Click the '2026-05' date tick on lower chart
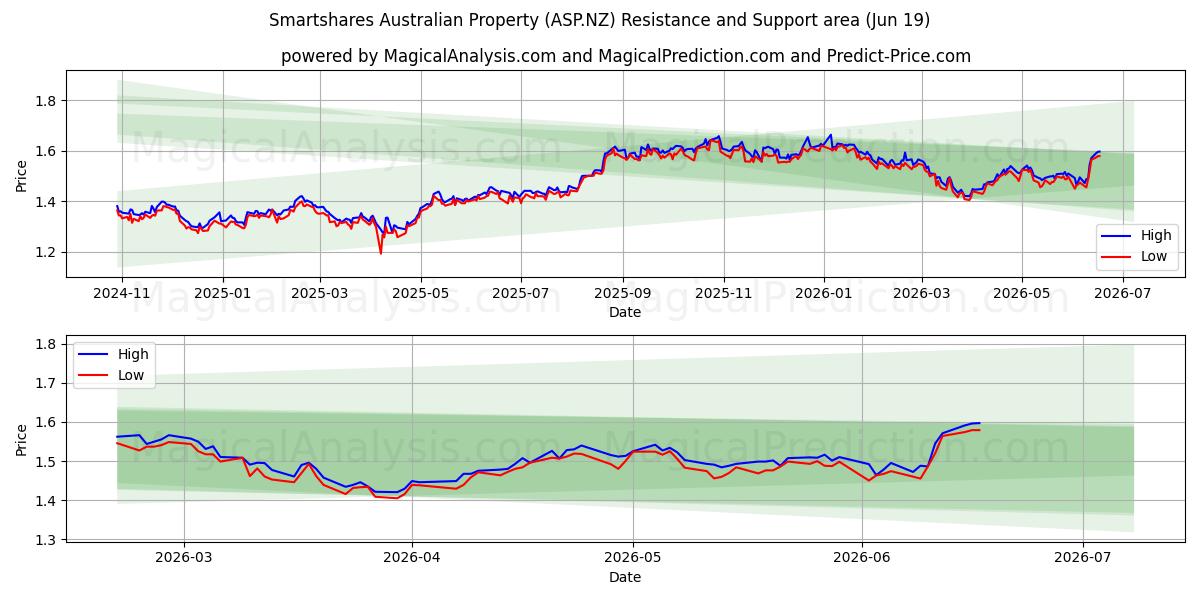 click(x=633, y=559)
